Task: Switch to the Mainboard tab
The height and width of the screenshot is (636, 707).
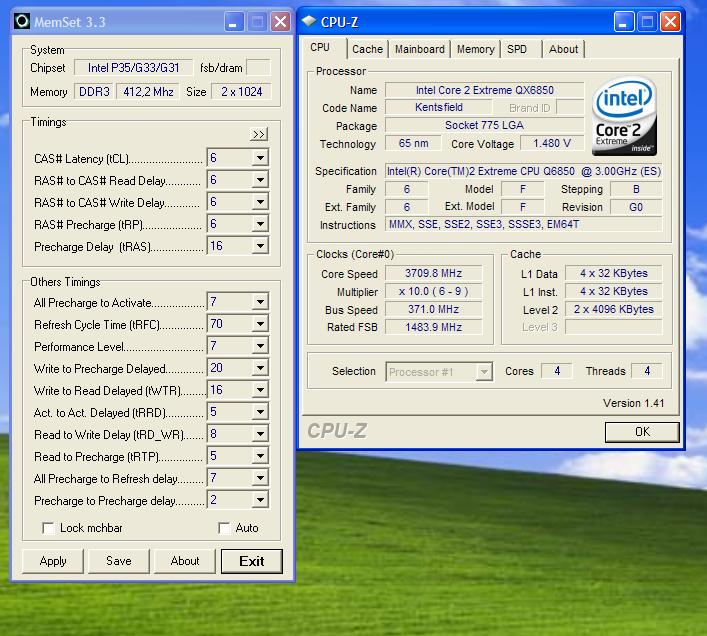Action: pyautogui.click(x=420, y=49)
